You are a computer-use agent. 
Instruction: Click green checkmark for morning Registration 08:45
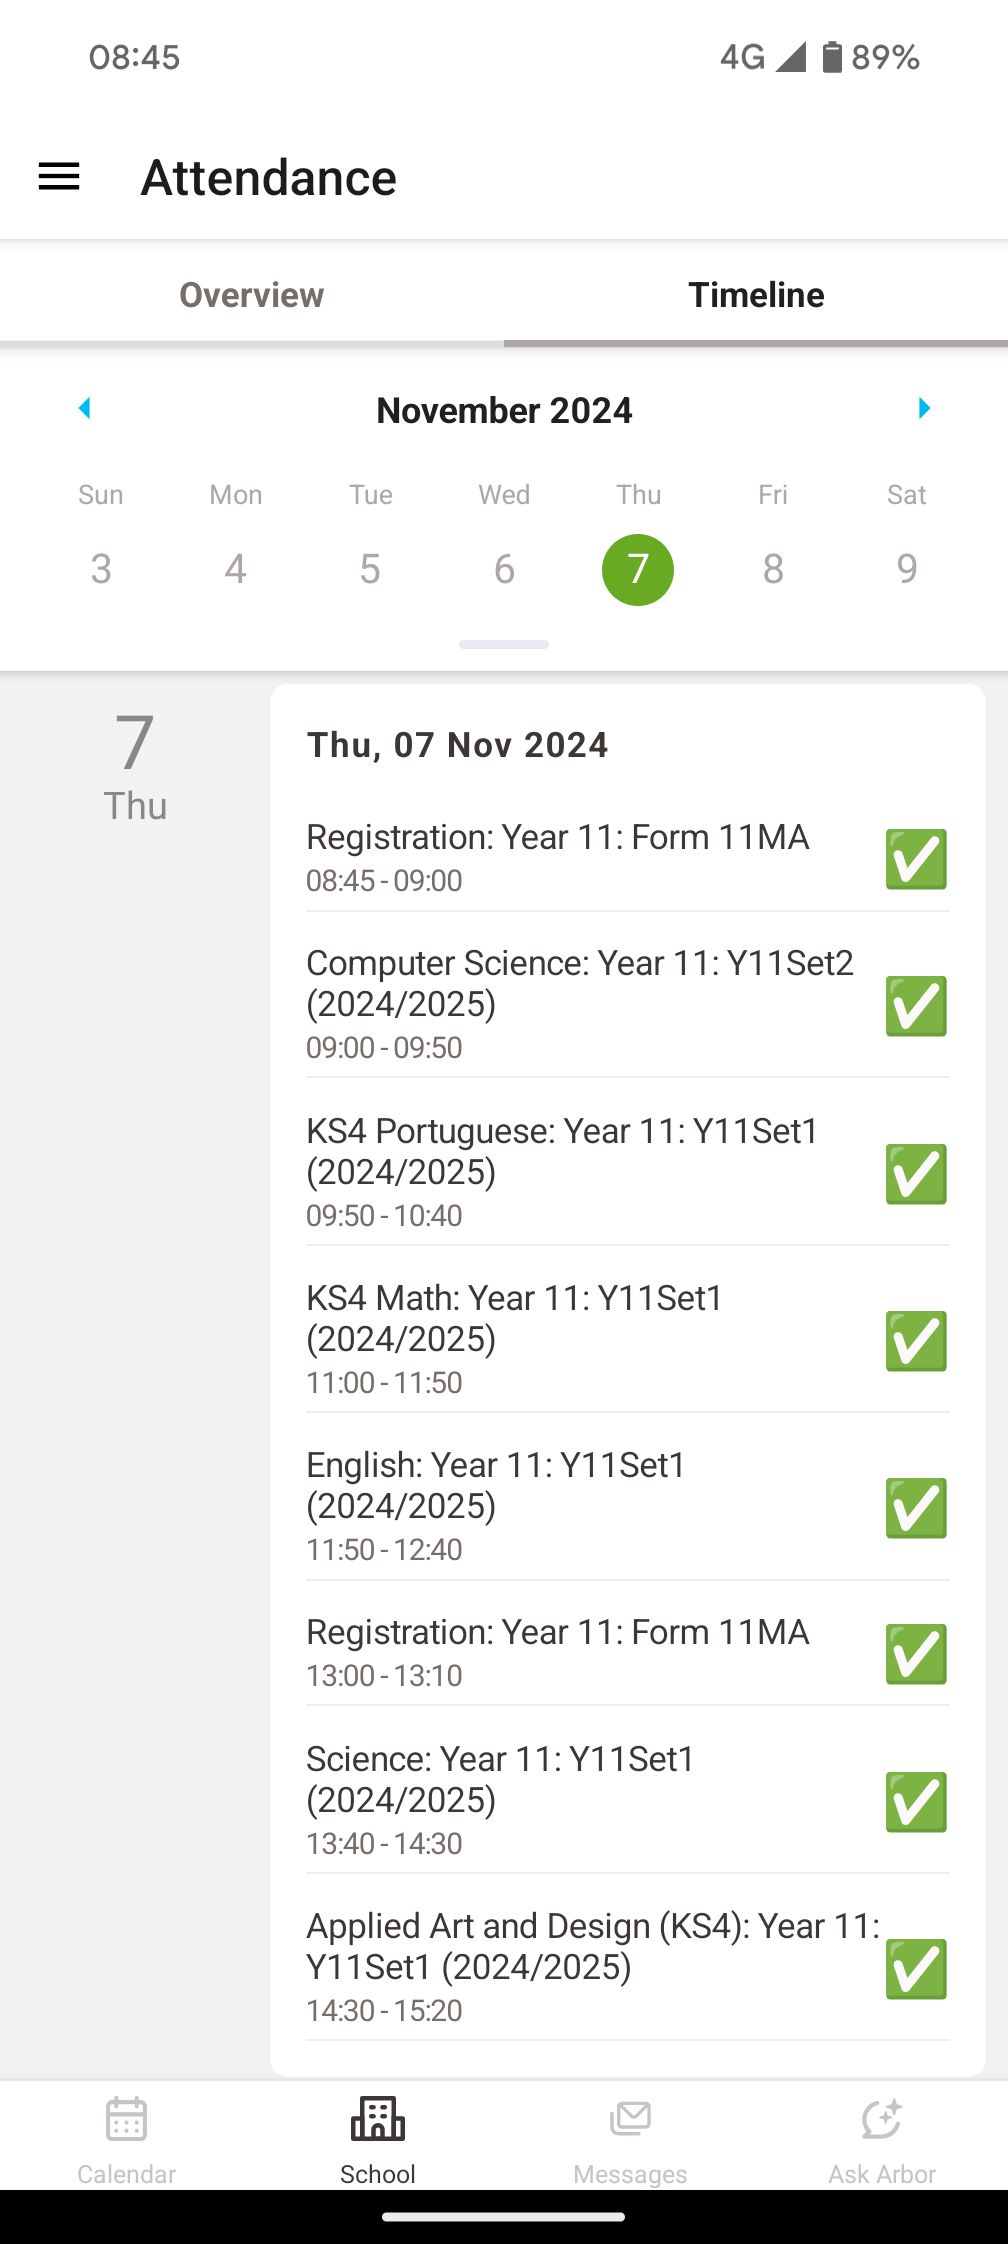(916, 859)
